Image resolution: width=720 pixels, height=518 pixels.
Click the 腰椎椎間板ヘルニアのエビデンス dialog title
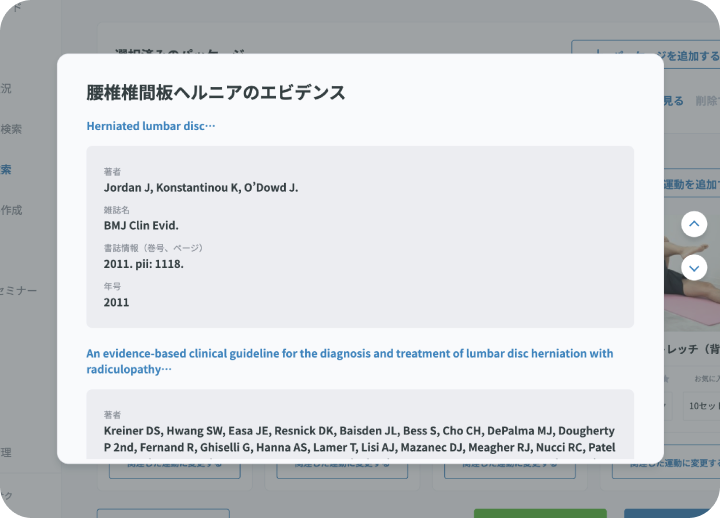pyautogui.click(x=216, y=93)
